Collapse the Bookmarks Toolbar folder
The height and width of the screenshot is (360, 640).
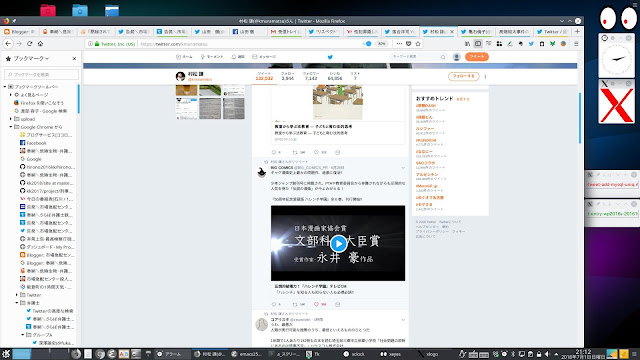(x=5, y=87)
